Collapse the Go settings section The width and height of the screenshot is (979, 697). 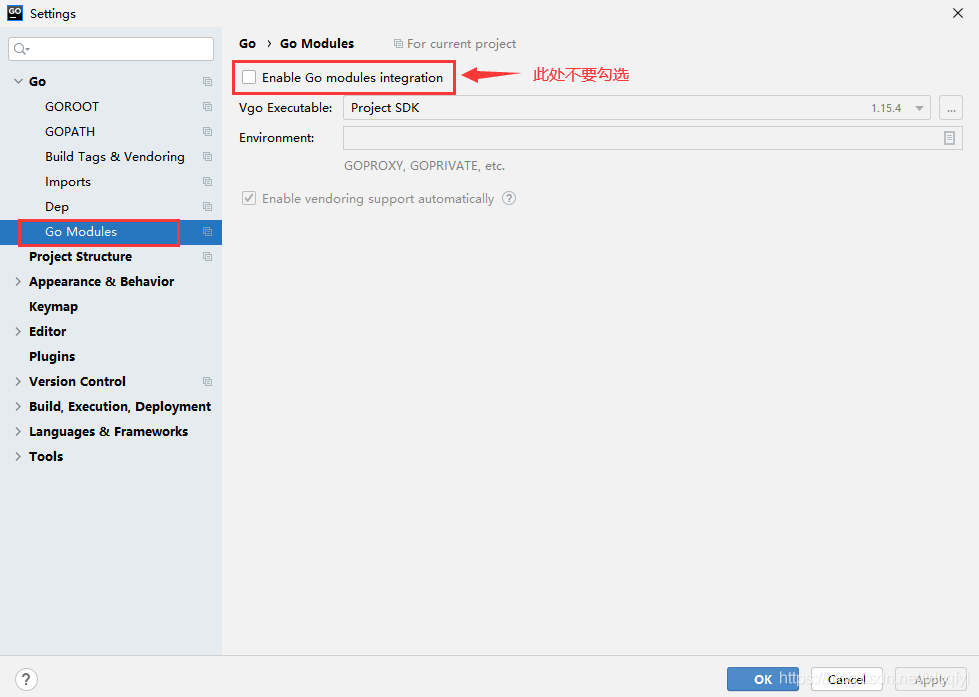coord(18,81)
